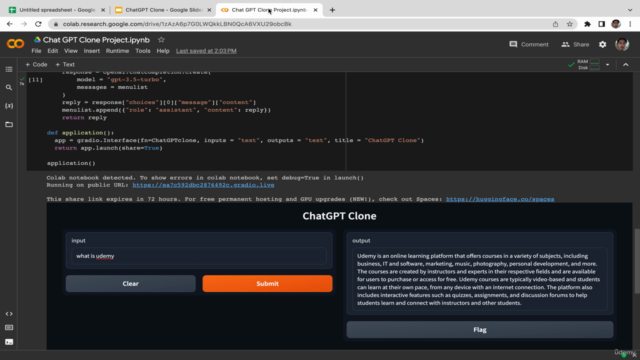Open the Tools menu

click(143, 51)
